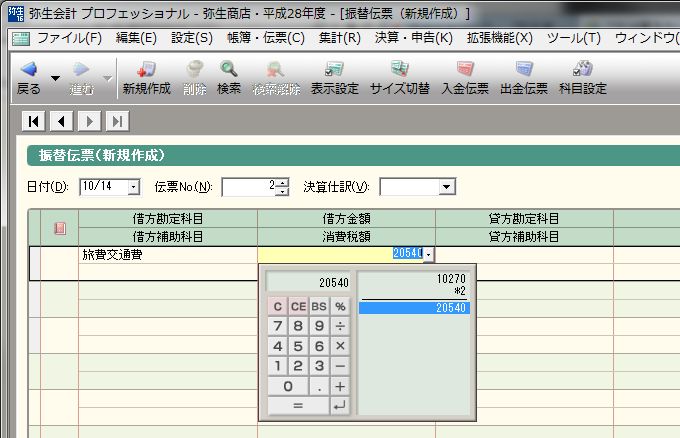This screenshot has width=680, height=438.
Task: Open the 帳簿・伝票(C) menu
Action: [x=265, y=38]
